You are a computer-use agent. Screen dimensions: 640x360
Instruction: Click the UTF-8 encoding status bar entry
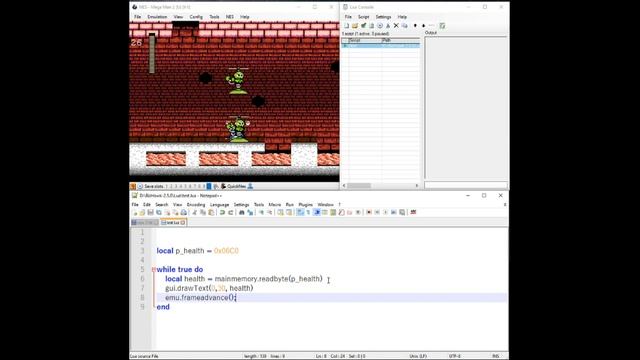coord(455,356)
